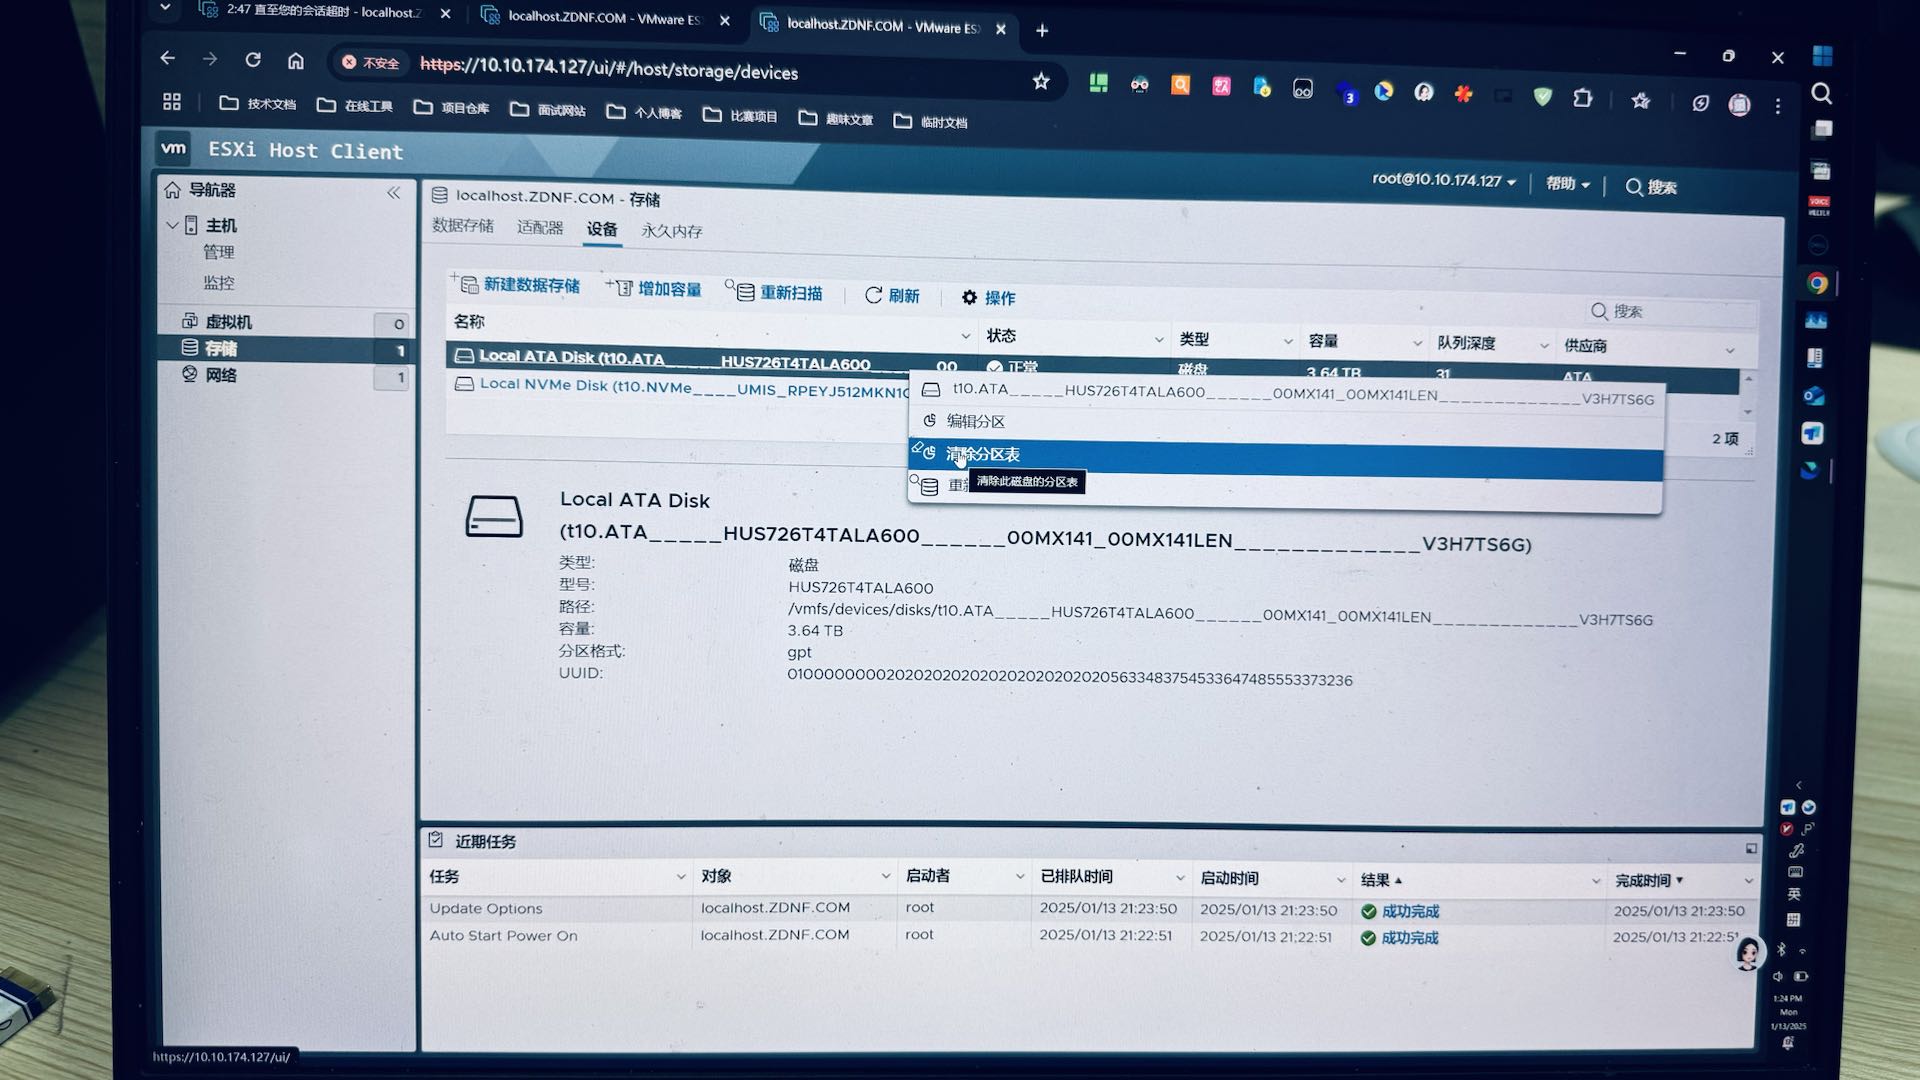
Task: Click the Refresh (刷新) icon
Action: 873,295
